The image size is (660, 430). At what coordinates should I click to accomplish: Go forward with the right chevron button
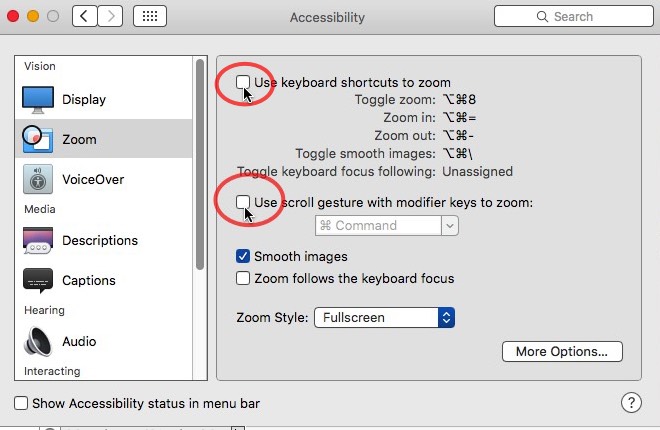pyautogui.click(x=112, y=17)
